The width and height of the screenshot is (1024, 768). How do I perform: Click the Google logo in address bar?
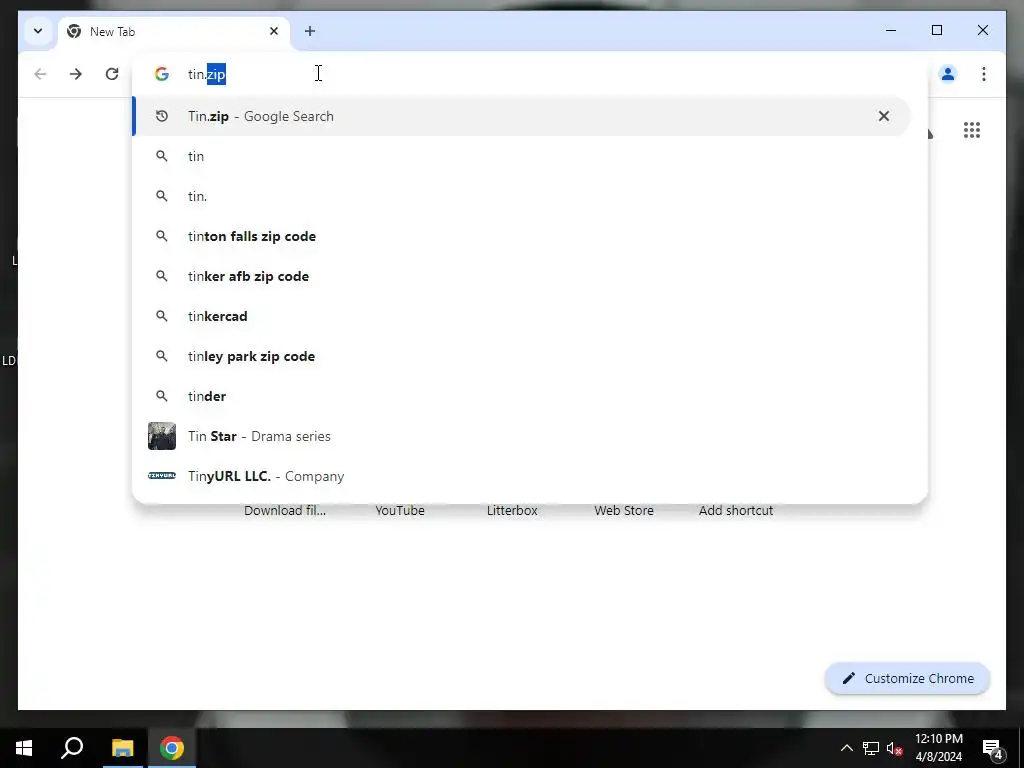tap(161, 74)
